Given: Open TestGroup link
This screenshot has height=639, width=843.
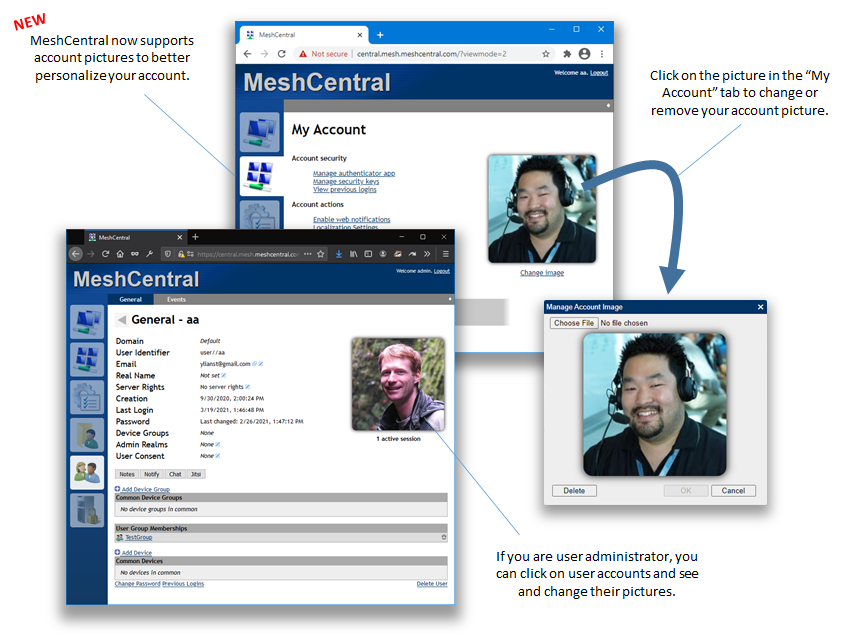Looking at the screenshot, I should click(139, 537).
